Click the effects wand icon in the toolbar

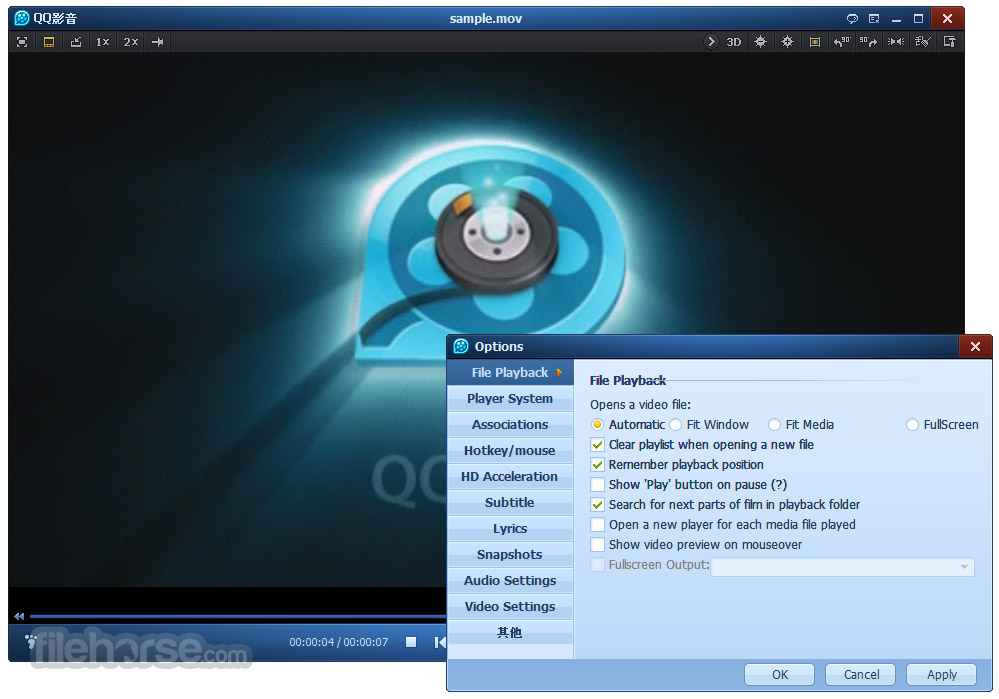point(923,42)
